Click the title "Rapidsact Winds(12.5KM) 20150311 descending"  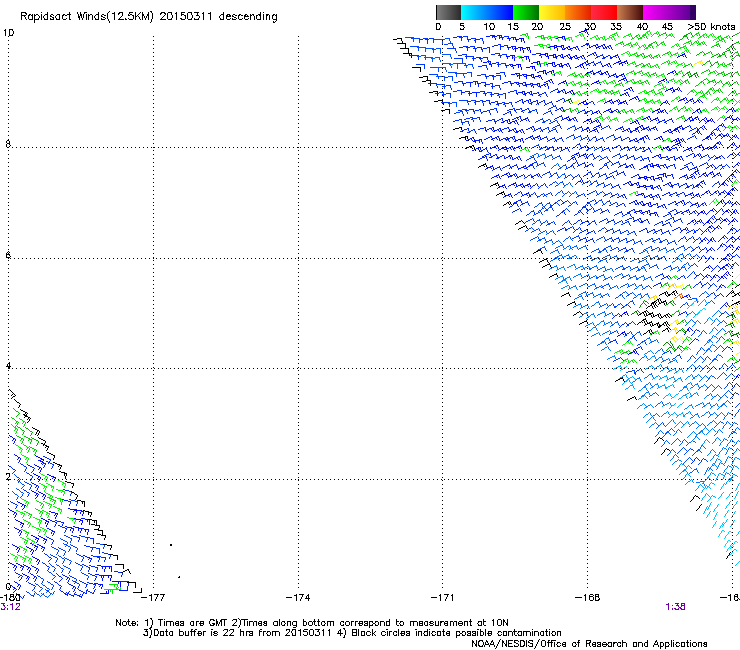(x=149, y=17)
